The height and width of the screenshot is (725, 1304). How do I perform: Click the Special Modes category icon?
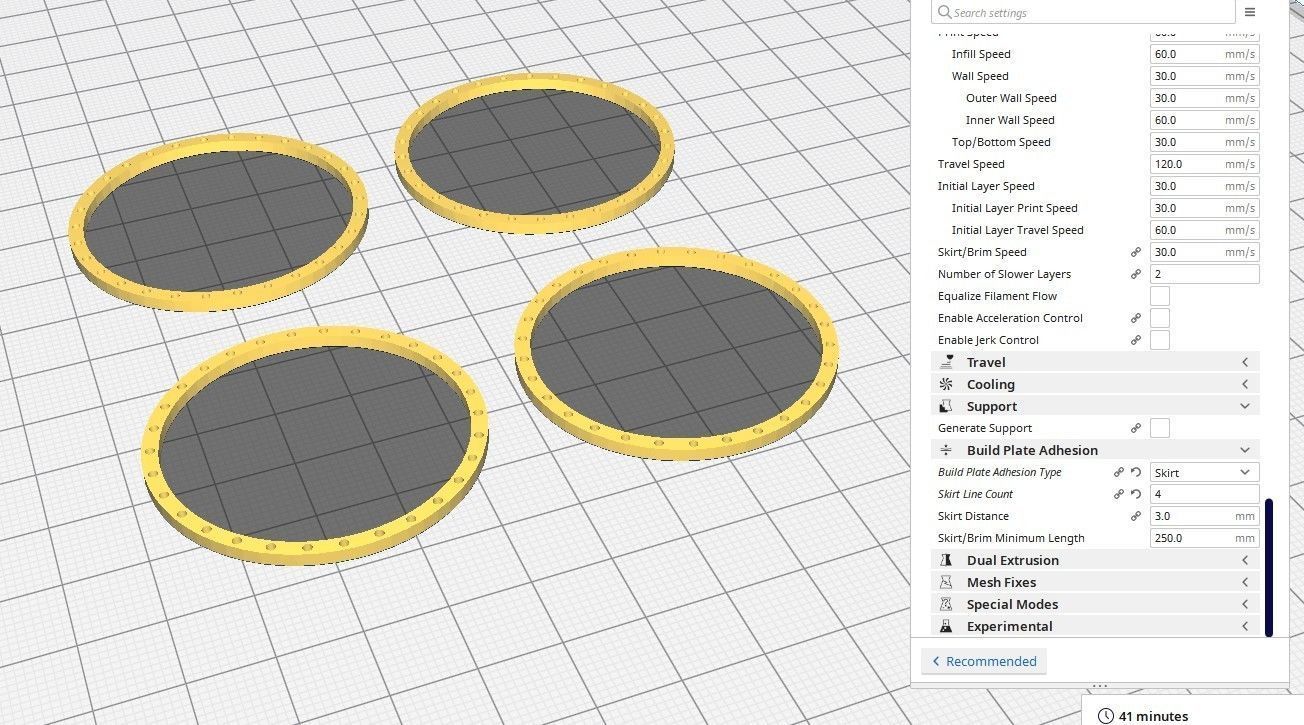click(946, 604)
